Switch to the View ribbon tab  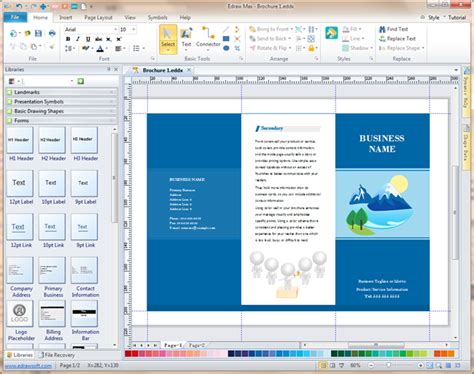coord(130,17)
